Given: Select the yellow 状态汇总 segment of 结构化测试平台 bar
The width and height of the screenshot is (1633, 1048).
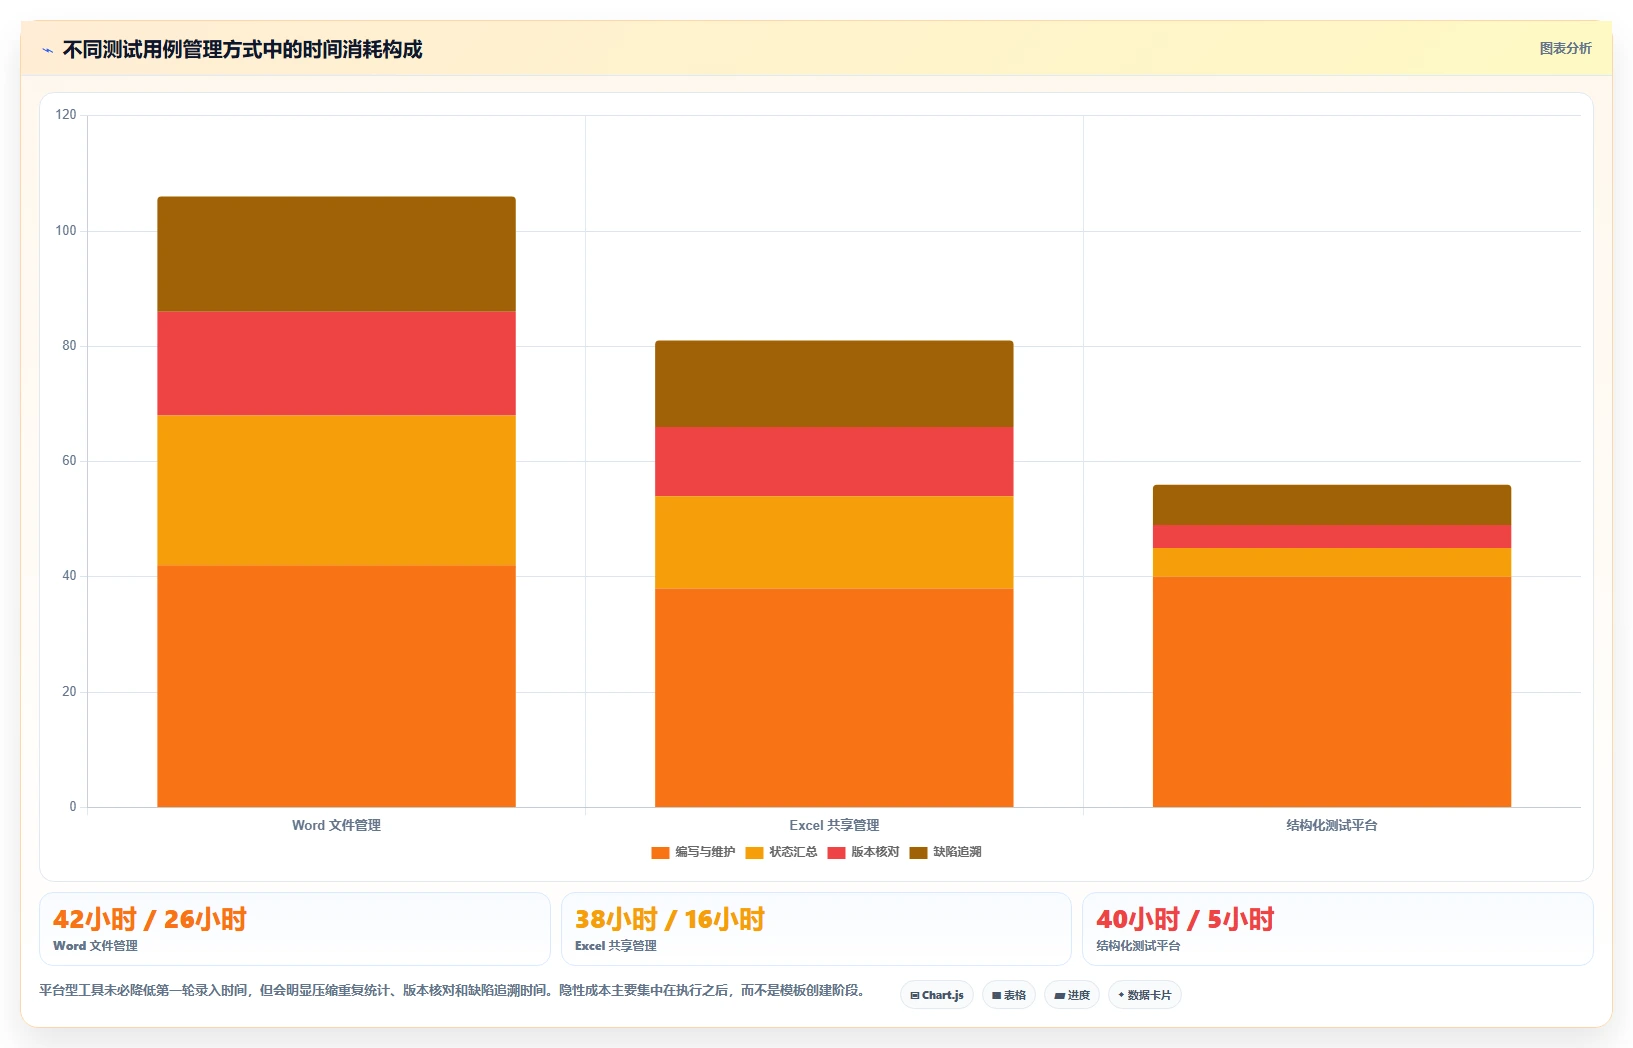Looking at the screenshot, I should point(1331,562).
